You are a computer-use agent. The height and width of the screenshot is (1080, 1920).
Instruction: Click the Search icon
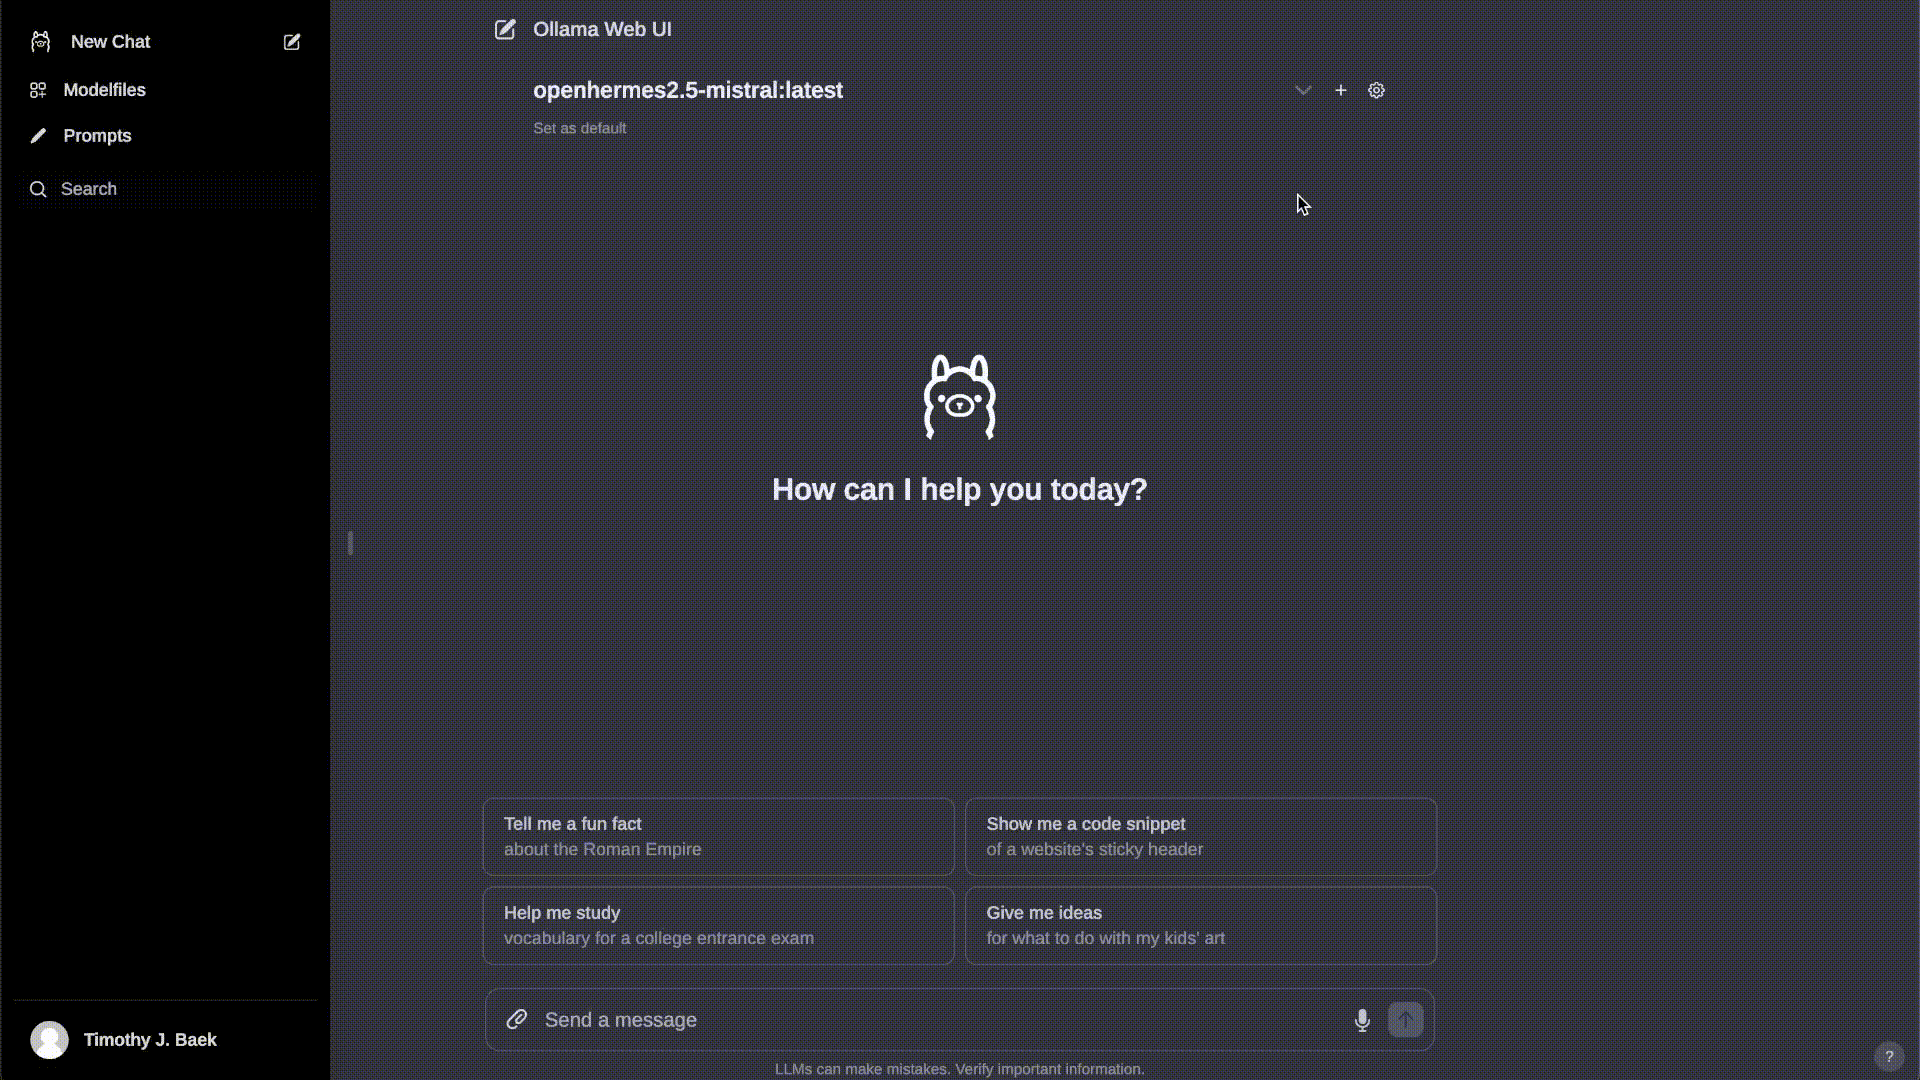point(38,189)
